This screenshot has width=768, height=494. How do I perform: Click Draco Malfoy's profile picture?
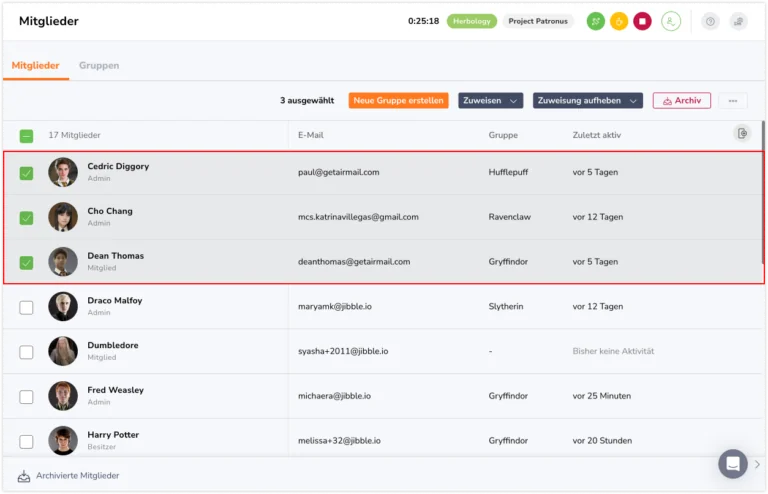point(63,306)
